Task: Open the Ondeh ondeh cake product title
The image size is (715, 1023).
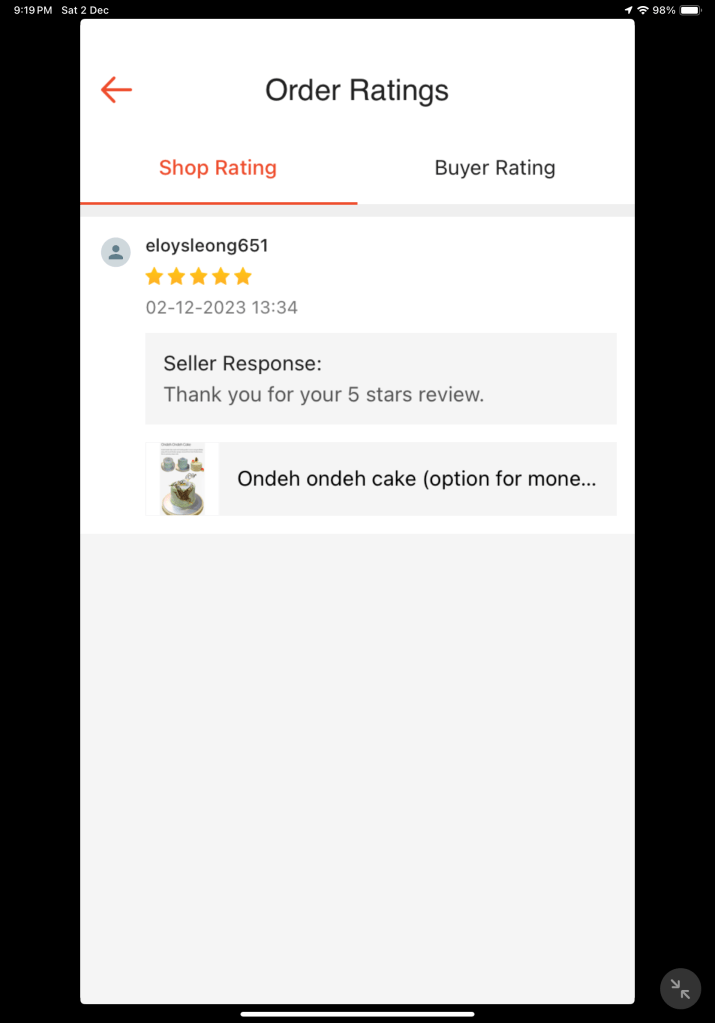Action: pos(416,479)
